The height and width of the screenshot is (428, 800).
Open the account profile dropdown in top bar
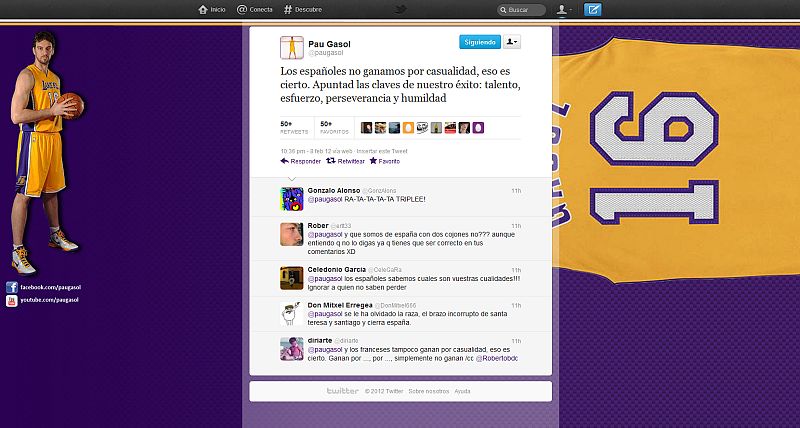[566, 10]
